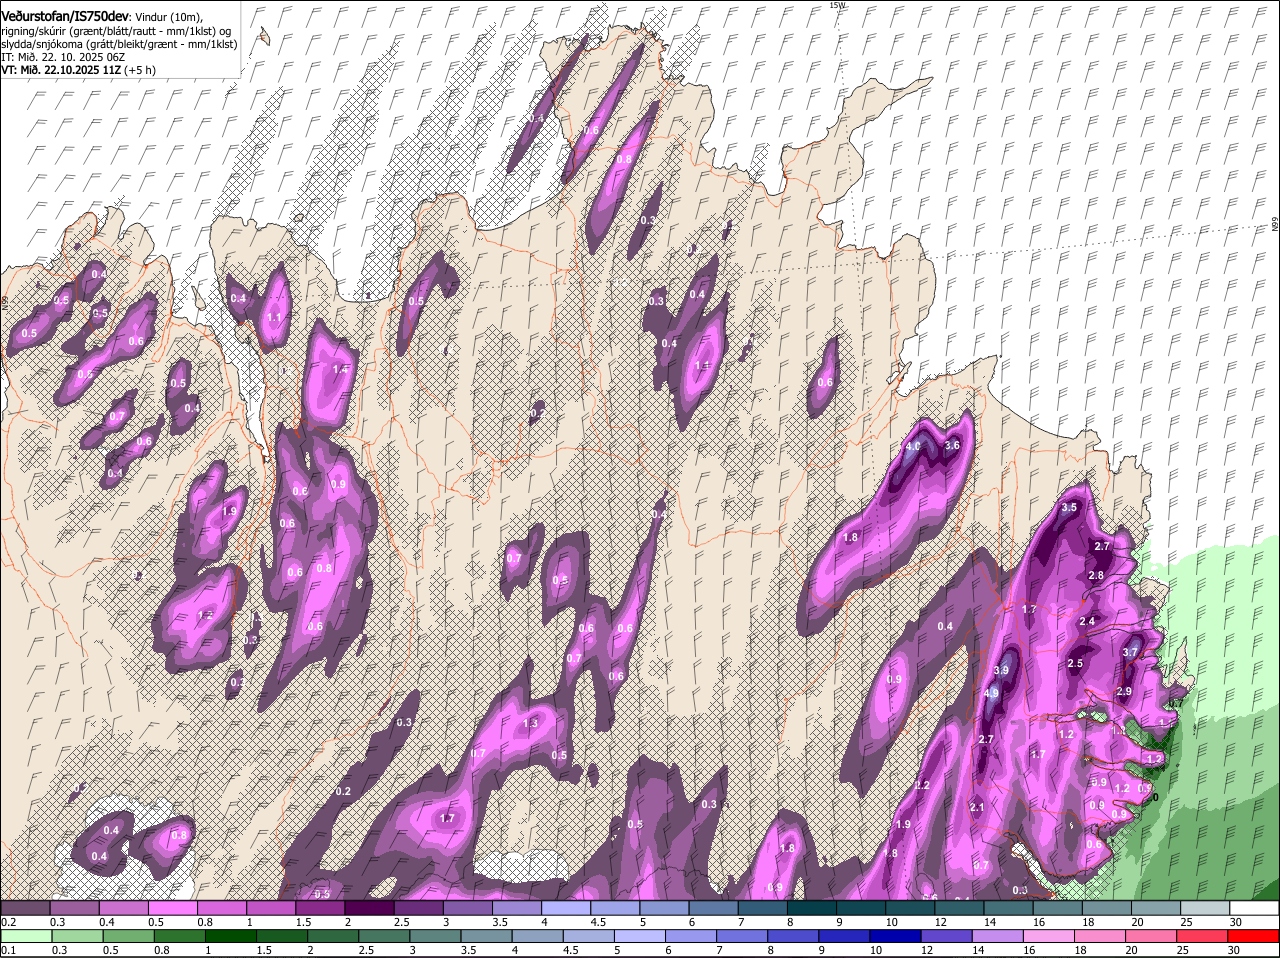Click the upper legend label 0.2
The width and height of the screenshot is (1280, 958).
click(8, 922)
